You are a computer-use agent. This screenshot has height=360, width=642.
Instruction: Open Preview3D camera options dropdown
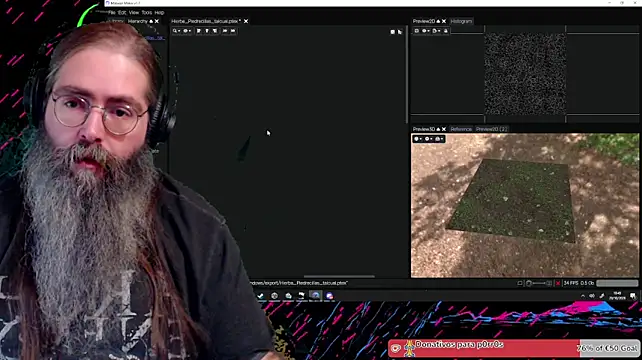(439, 139)
